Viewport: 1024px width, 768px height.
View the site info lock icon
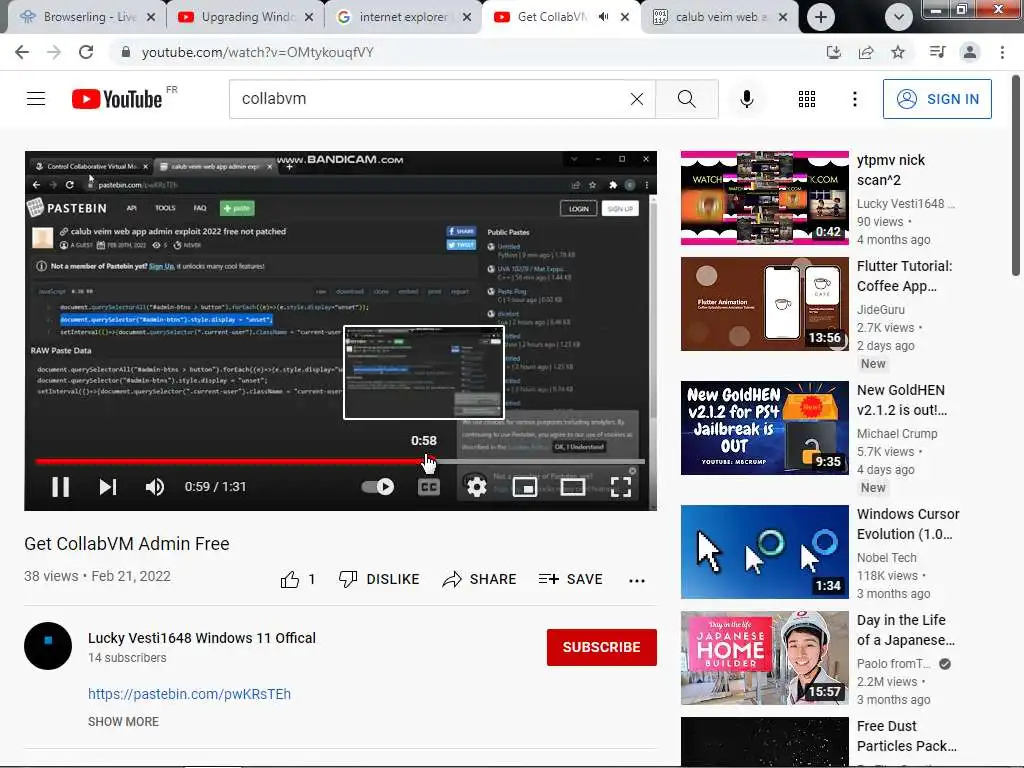(x=125, y=52)
